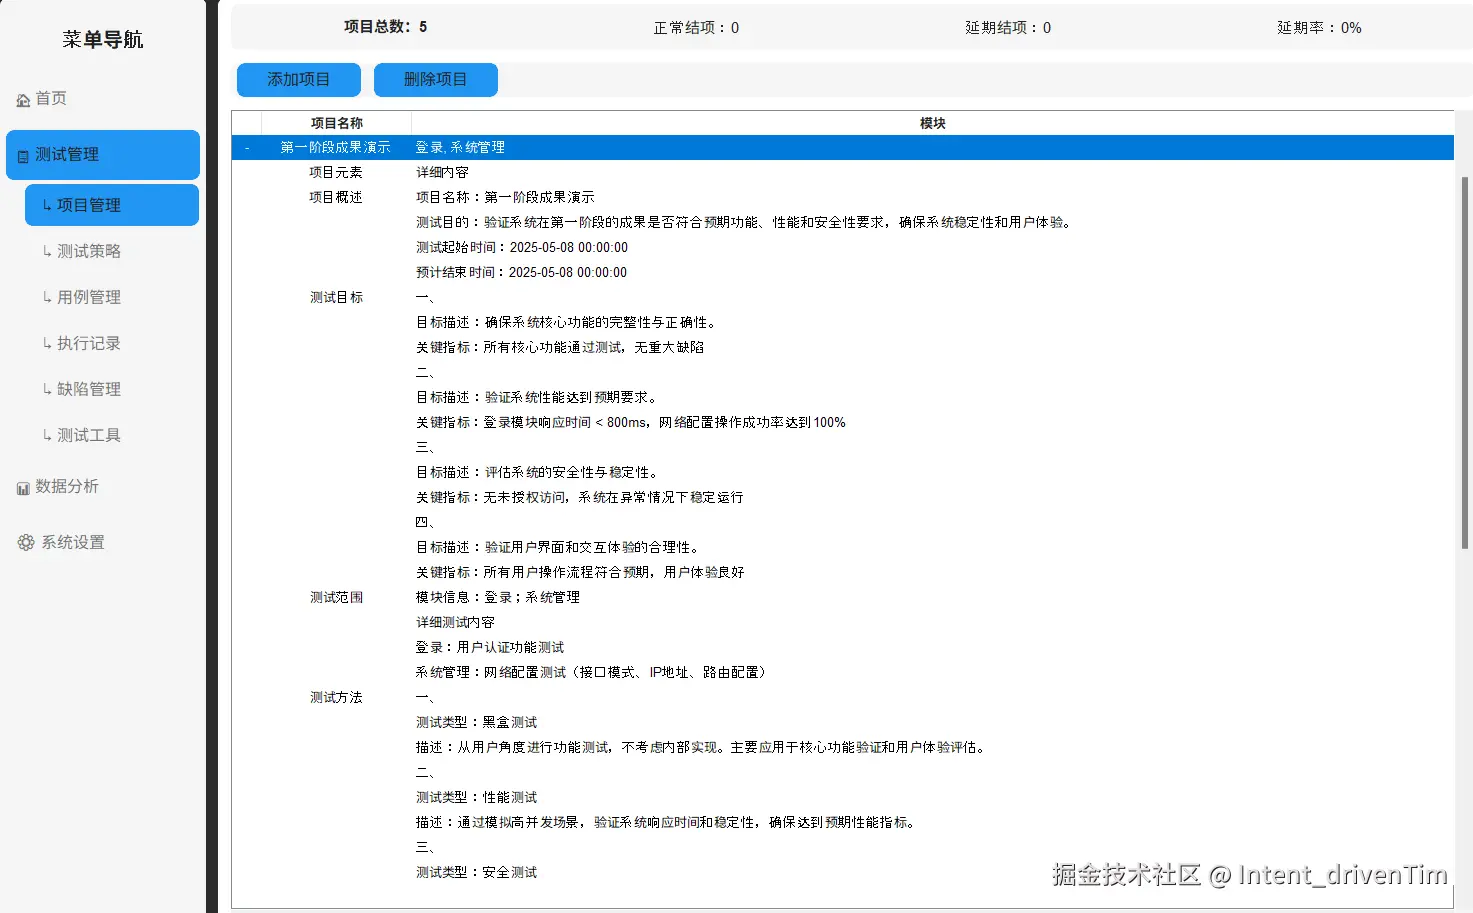Select the 第一阶段成果演示 project name cell
The width and height of the screenshot is (1473, 913).
[x=336, y=148]
